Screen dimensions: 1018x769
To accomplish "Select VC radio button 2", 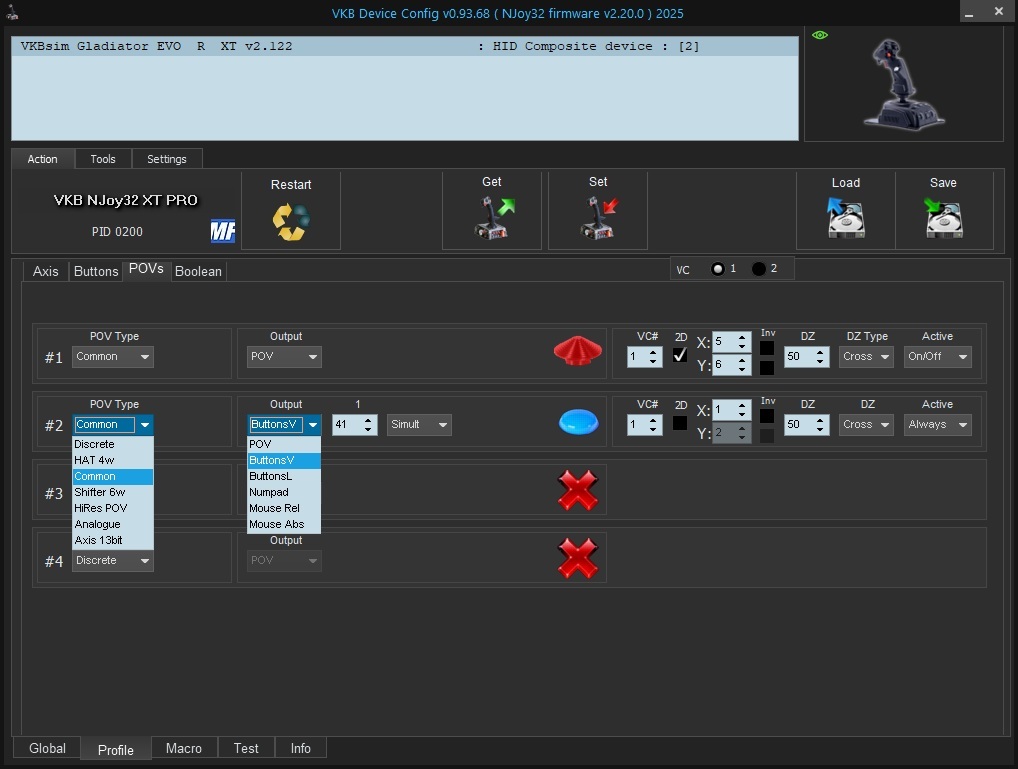I will click(758, 269).
